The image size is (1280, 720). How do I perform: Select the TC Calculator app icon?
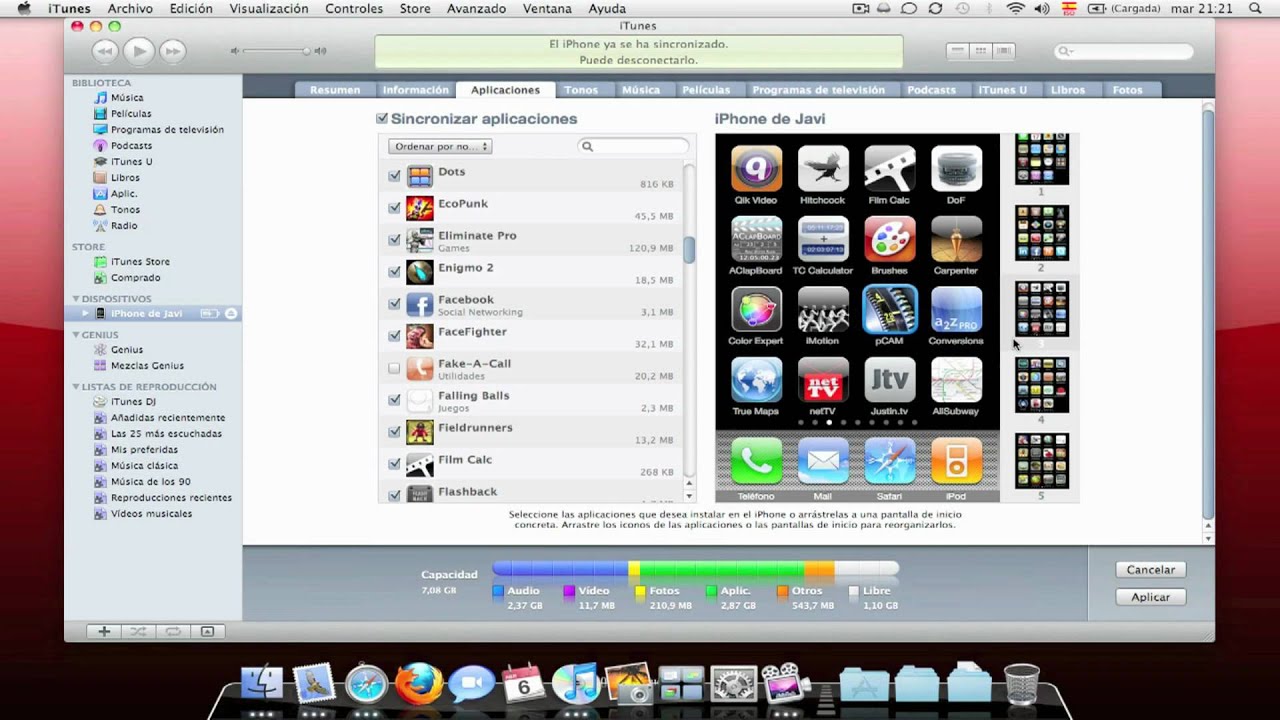pyautogui.click(x=822, y=239)
